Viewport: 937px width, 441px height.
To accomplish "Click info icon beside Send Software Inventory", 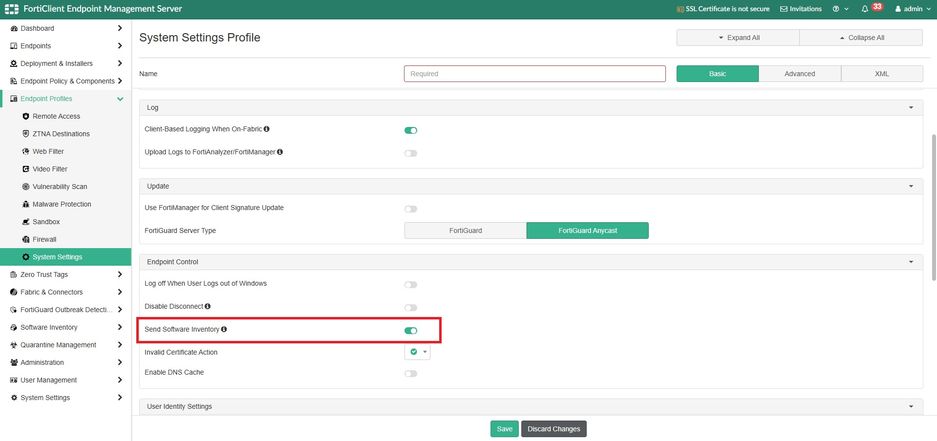I will (x=224, y=329).
